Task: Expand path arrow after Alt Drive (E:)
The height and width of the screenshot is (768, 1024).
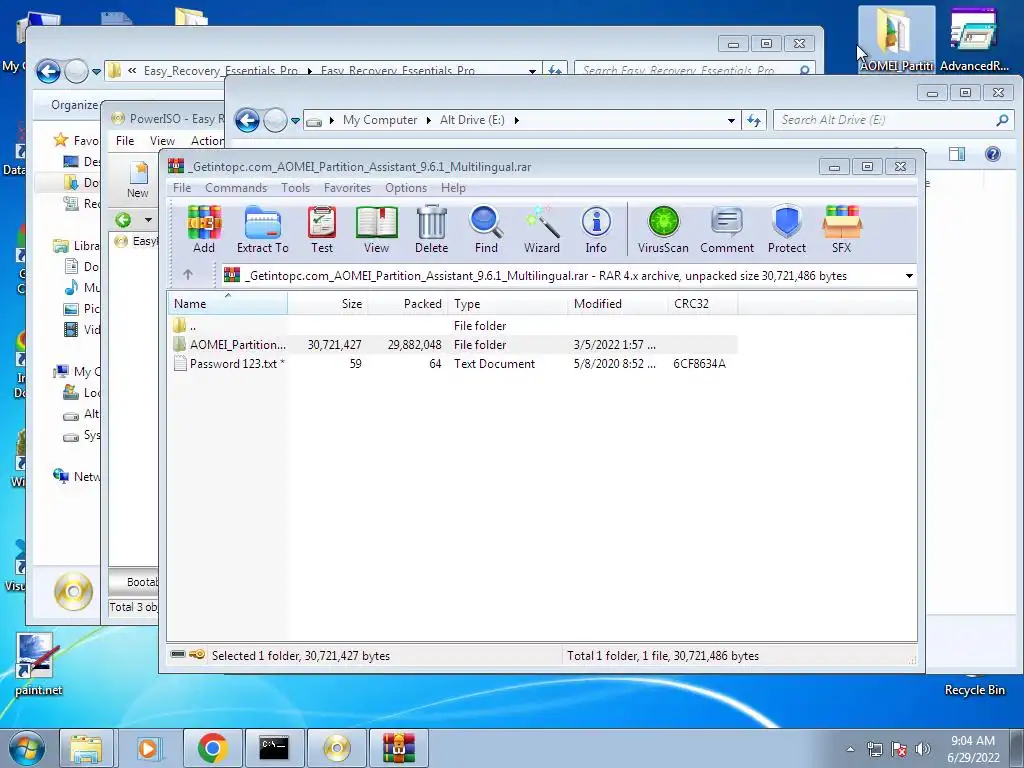Action: point(516,120)
